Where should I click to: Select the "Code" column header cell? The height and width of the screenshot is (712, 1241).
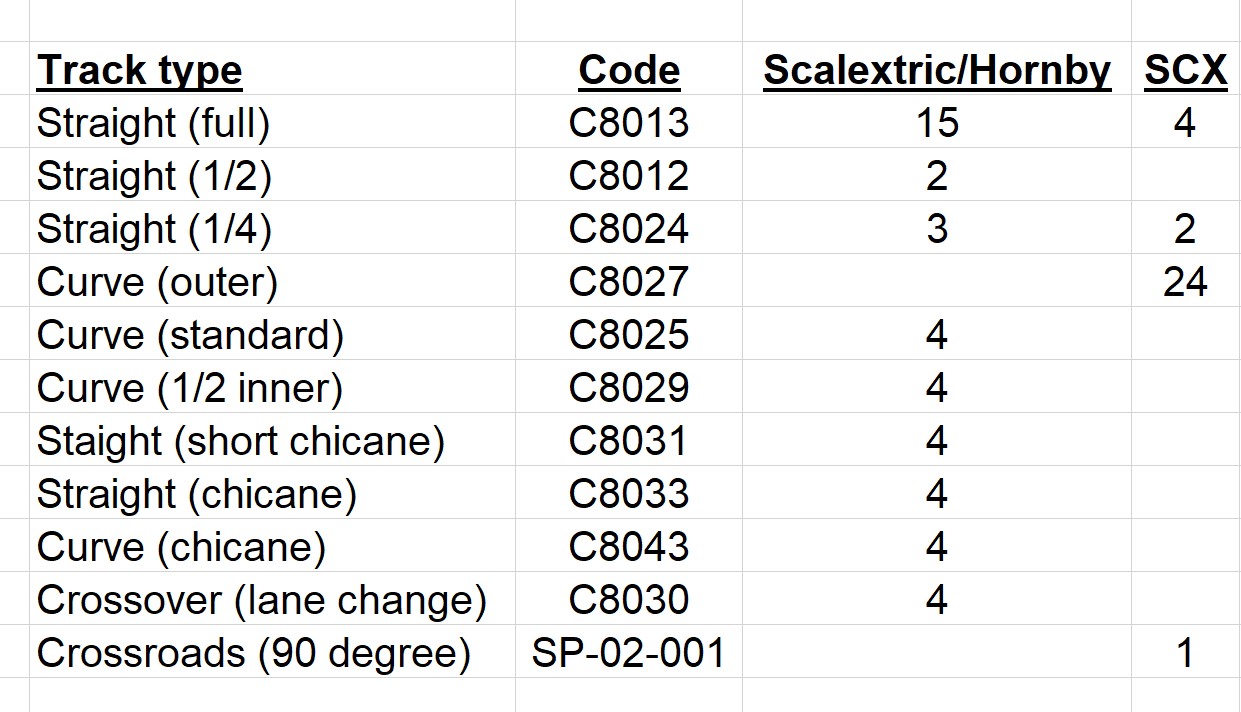pyautogui.click(x=629, y=70)
